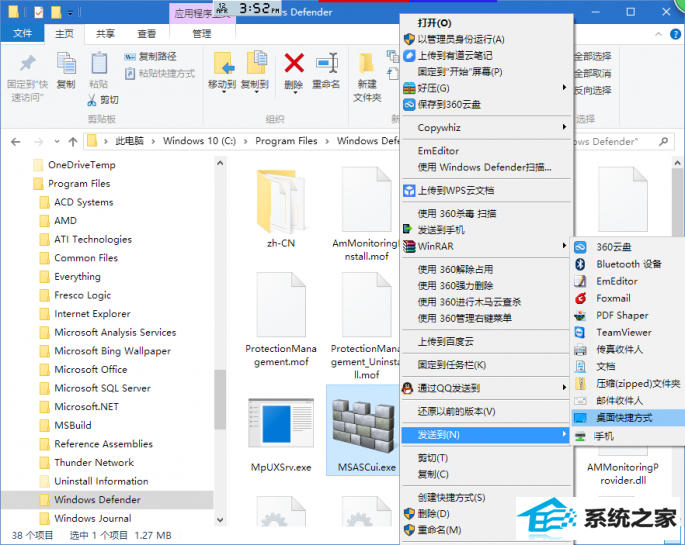Click 创建快捷方式(S) menu entry
685x545 pixels.
click(x=487, y=497)
